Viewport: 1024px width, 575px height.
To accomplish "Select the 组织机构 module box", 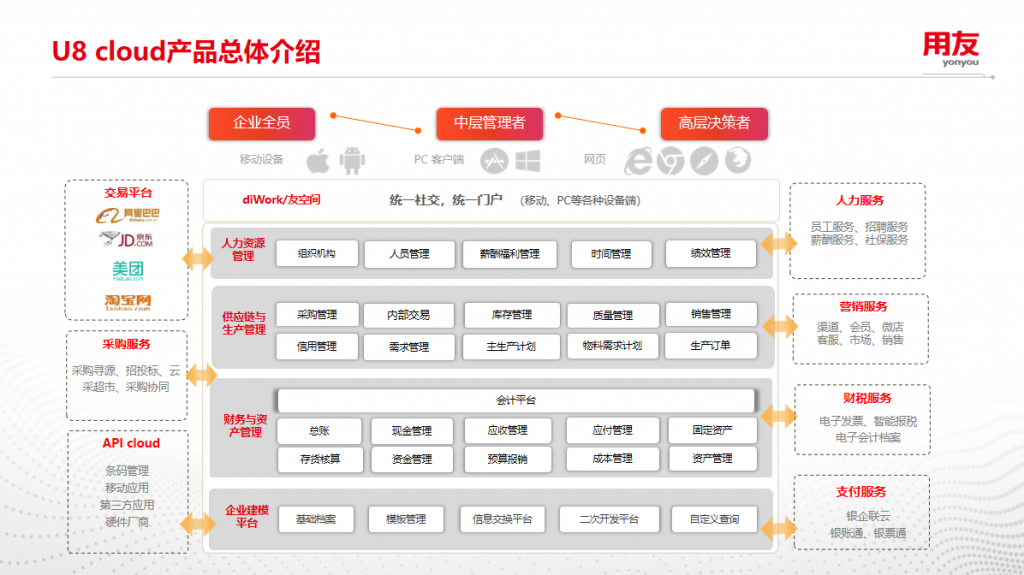I will pos(315,254).
